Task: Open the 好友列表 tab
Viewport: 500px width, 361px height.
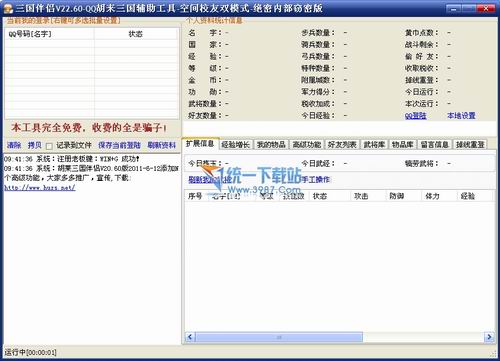Action: [342, 145]
